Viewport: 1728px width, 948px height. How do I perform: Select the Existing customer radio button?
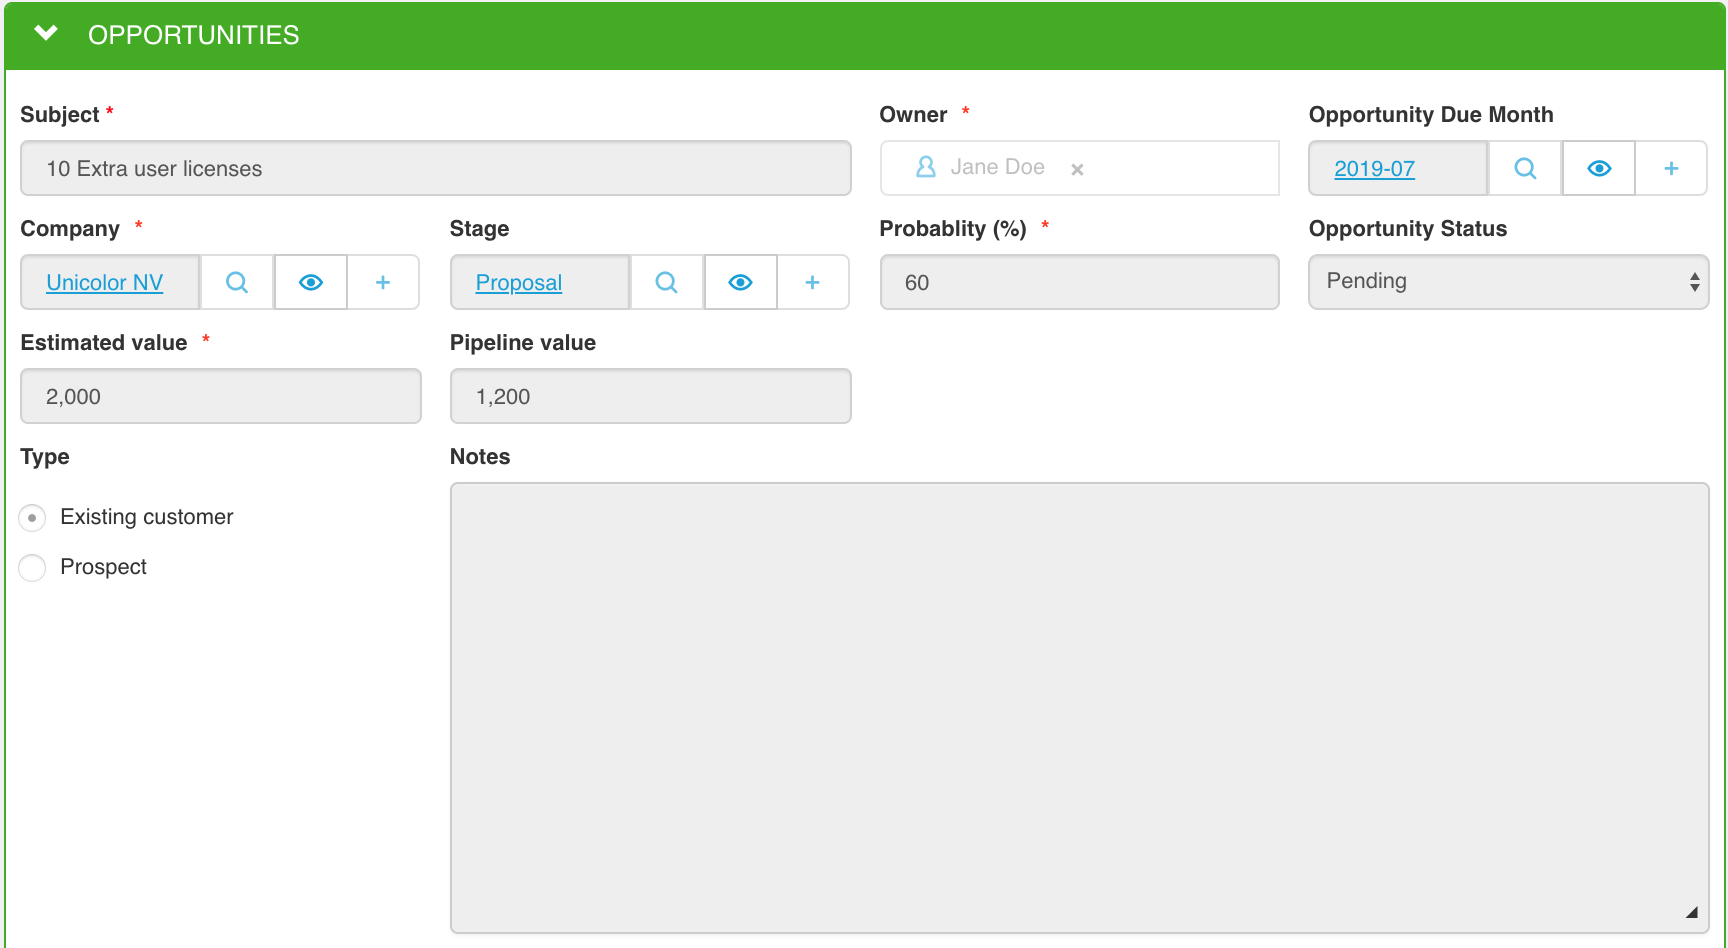[x=32, y=518]
